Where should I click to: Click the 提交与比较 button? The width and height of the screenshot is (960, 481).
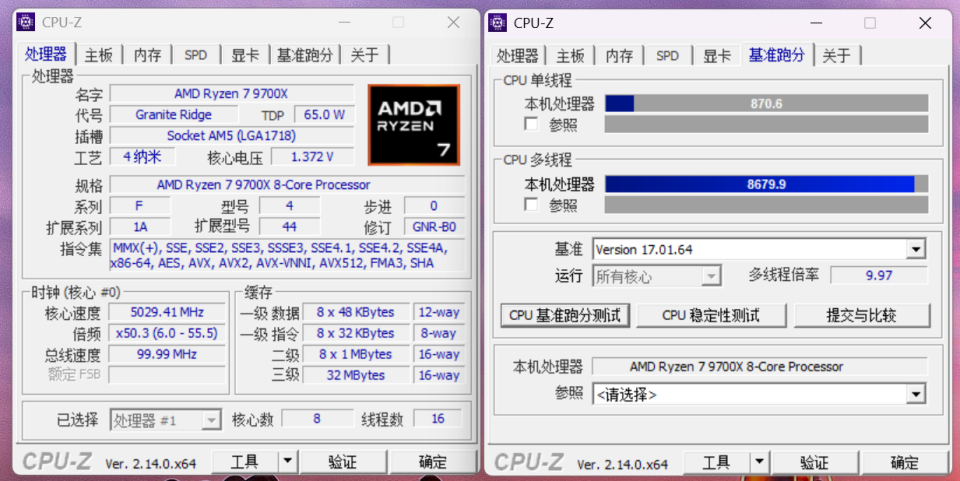pos(861,315)
